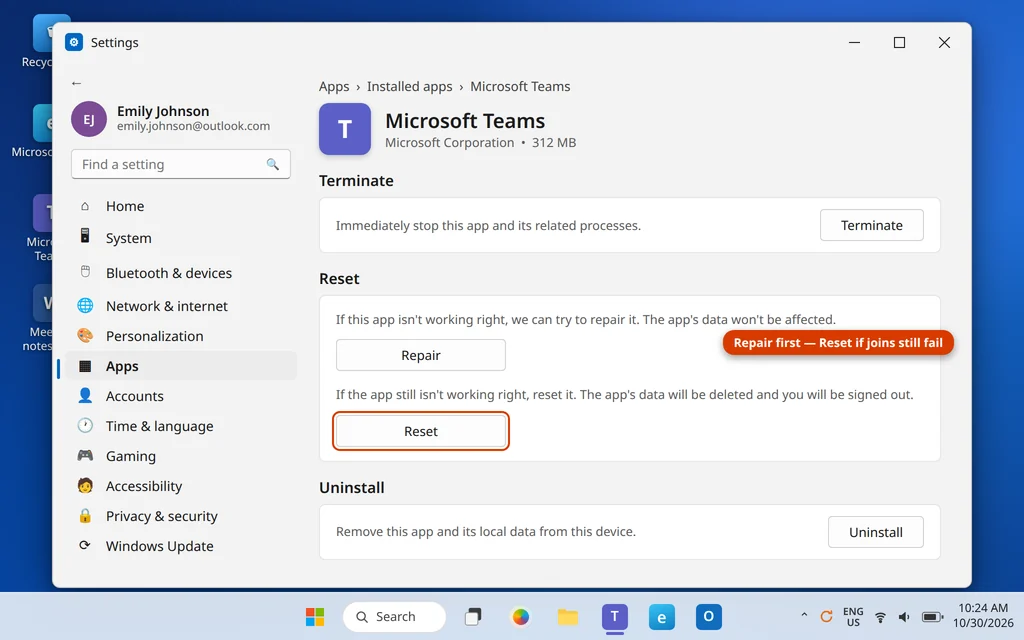1024x640 pixels.
Task: Click the battery icon in the tray
Action: click(932, 617)
